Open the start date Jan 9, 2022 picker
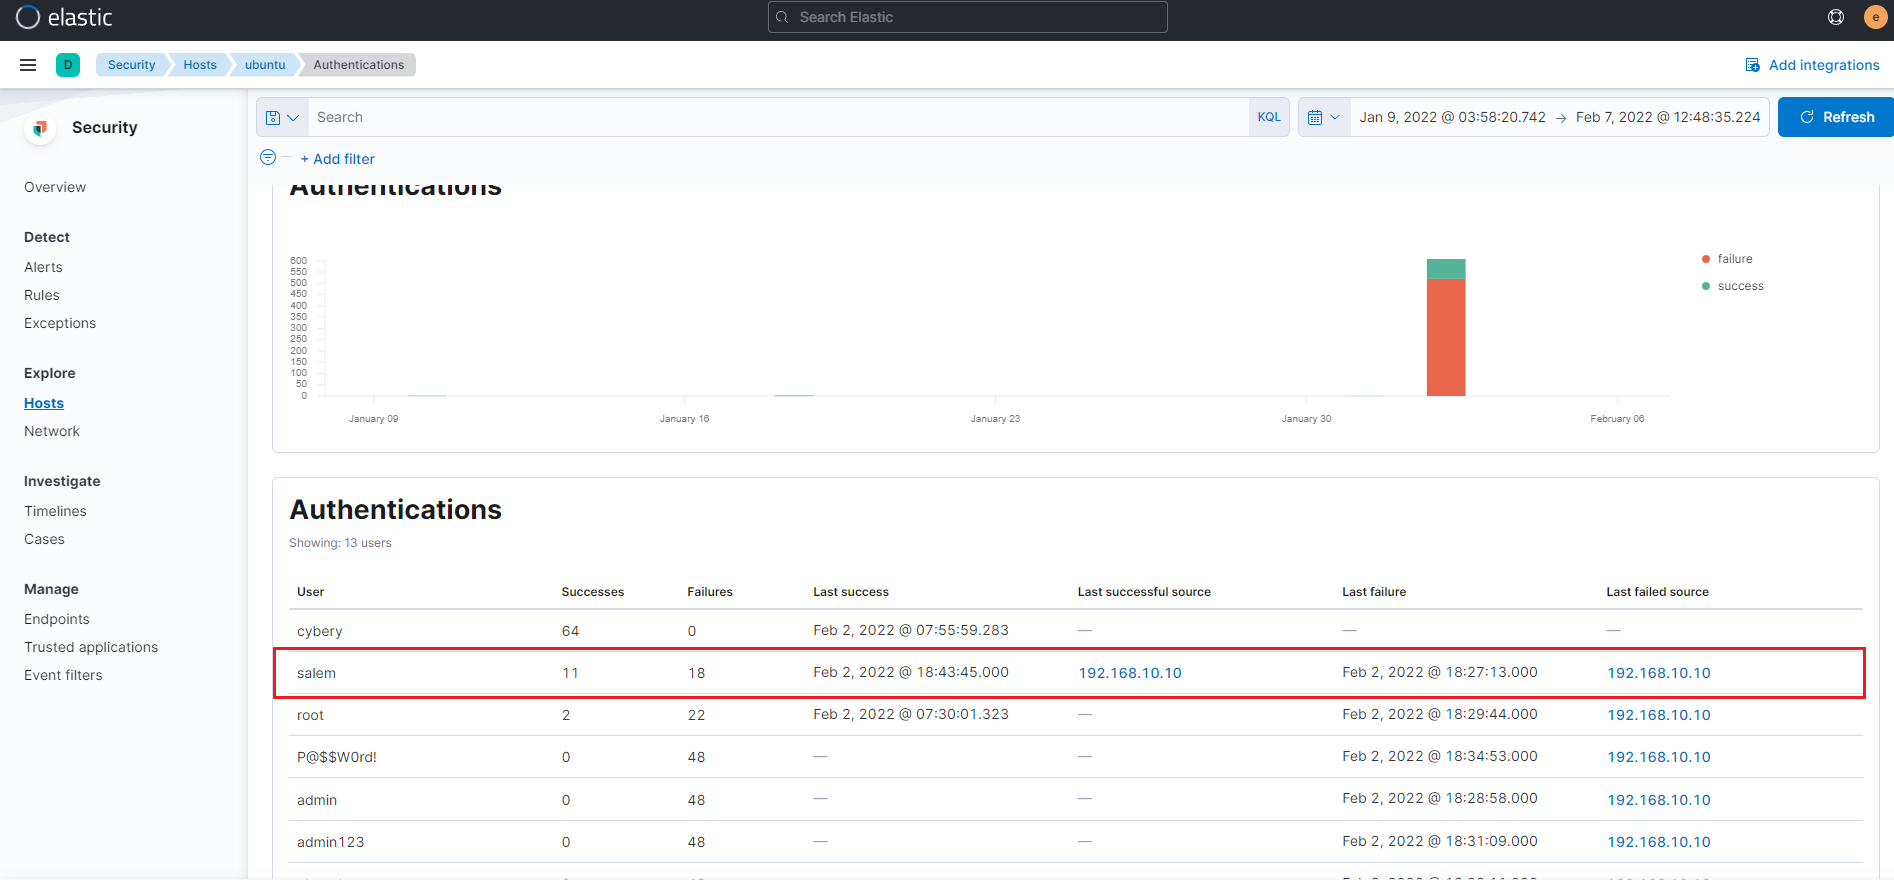 1452,117
